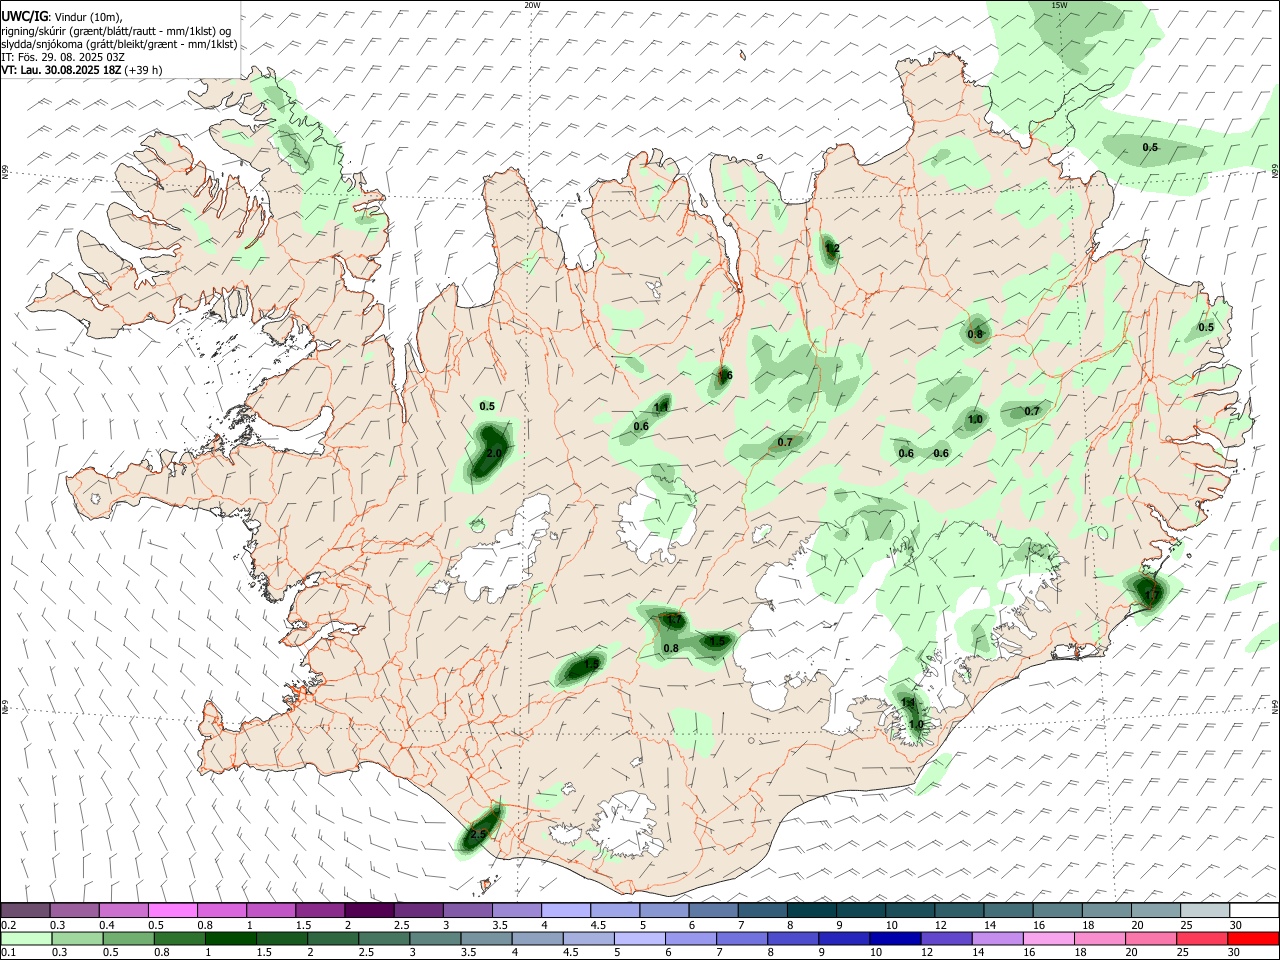Click the '1.0' value directly left of 0.7 in the northeast
The height and width of the screenshot is (960, 1280).
pos(975,420)
